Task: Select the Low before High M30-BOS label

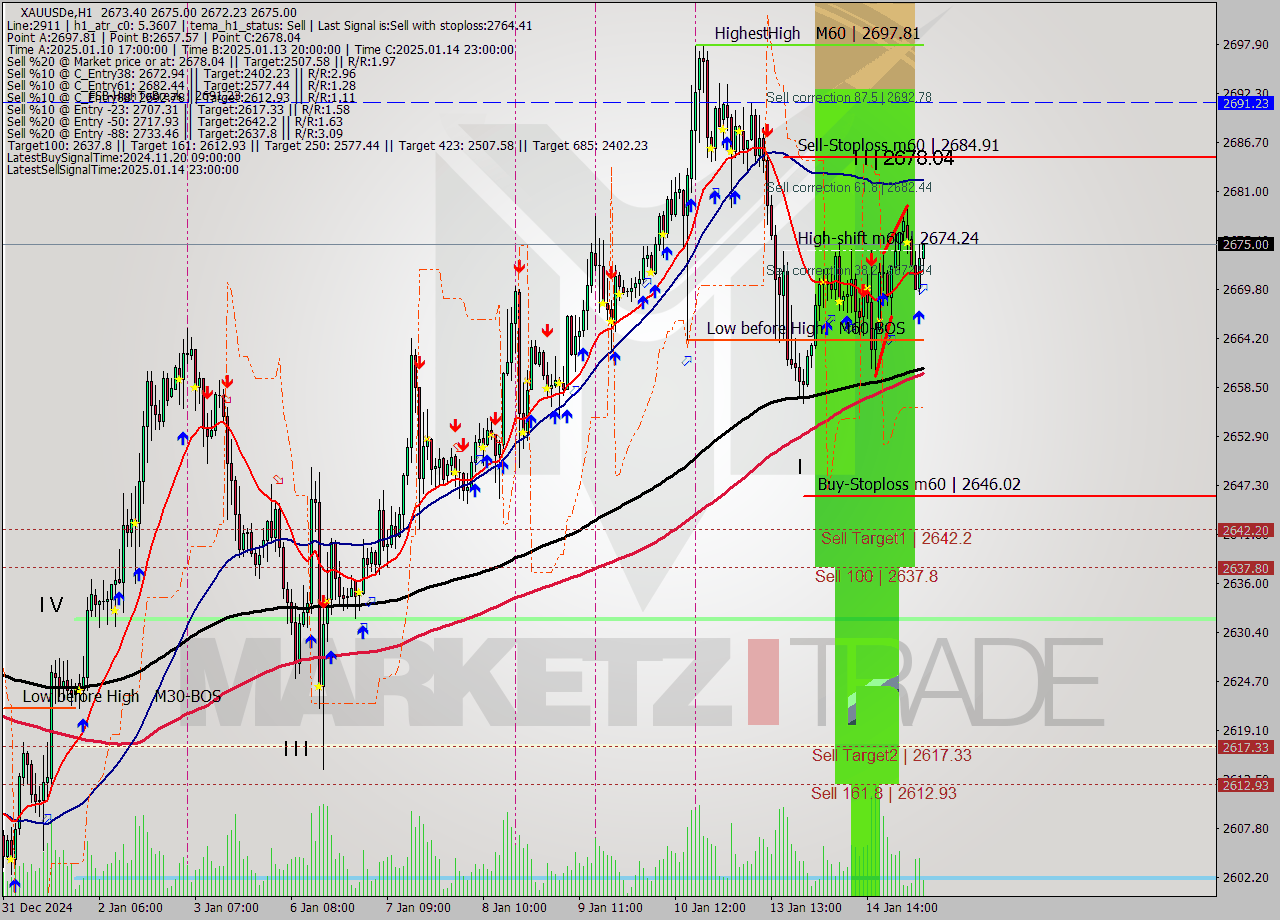Action: pos(122,696)
